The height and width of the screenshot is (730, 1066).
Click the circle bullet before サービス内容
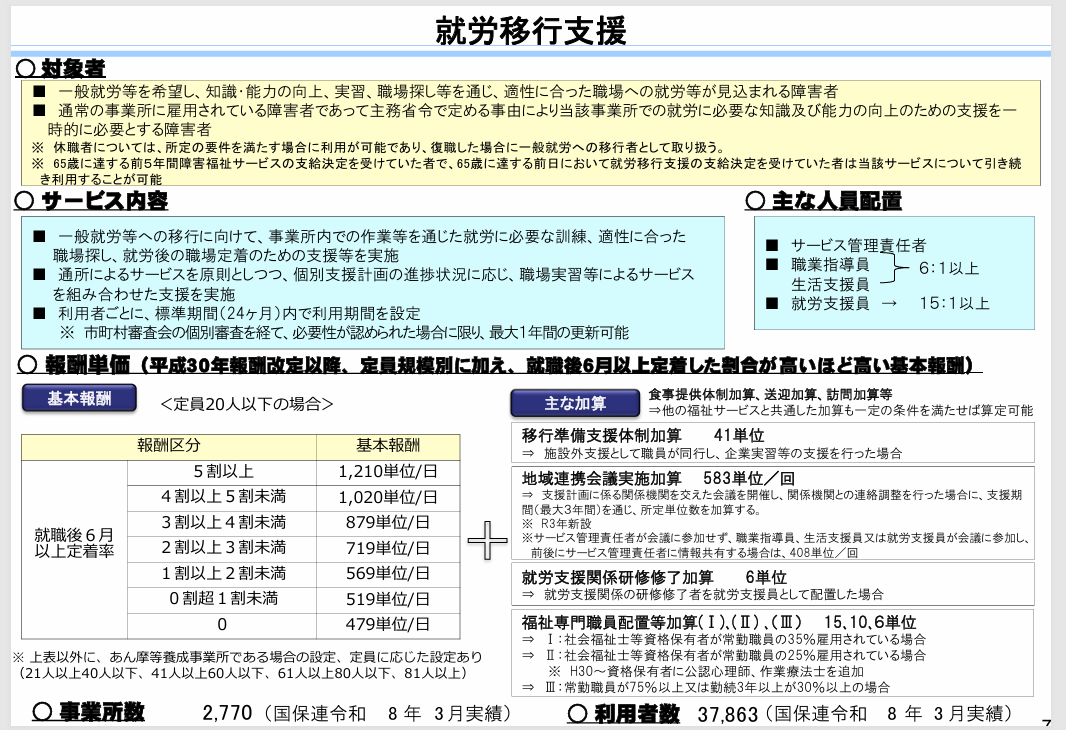click(24, 201)
